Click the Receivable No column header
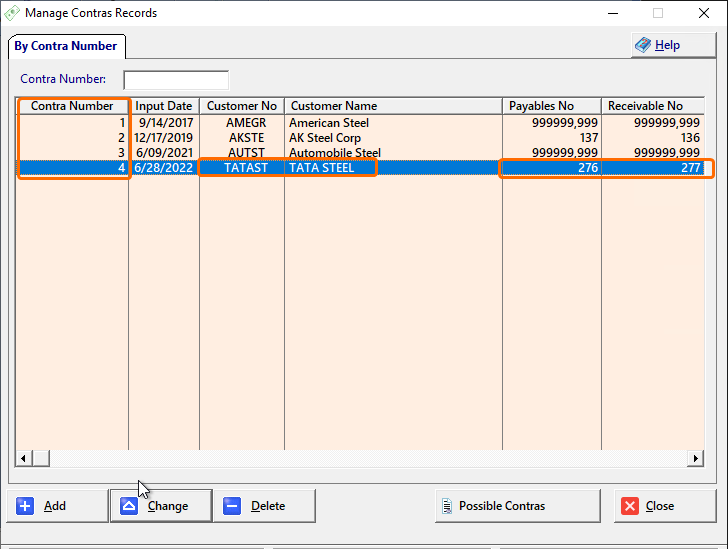This screenshot has height=549, width=728. [651, 106]
